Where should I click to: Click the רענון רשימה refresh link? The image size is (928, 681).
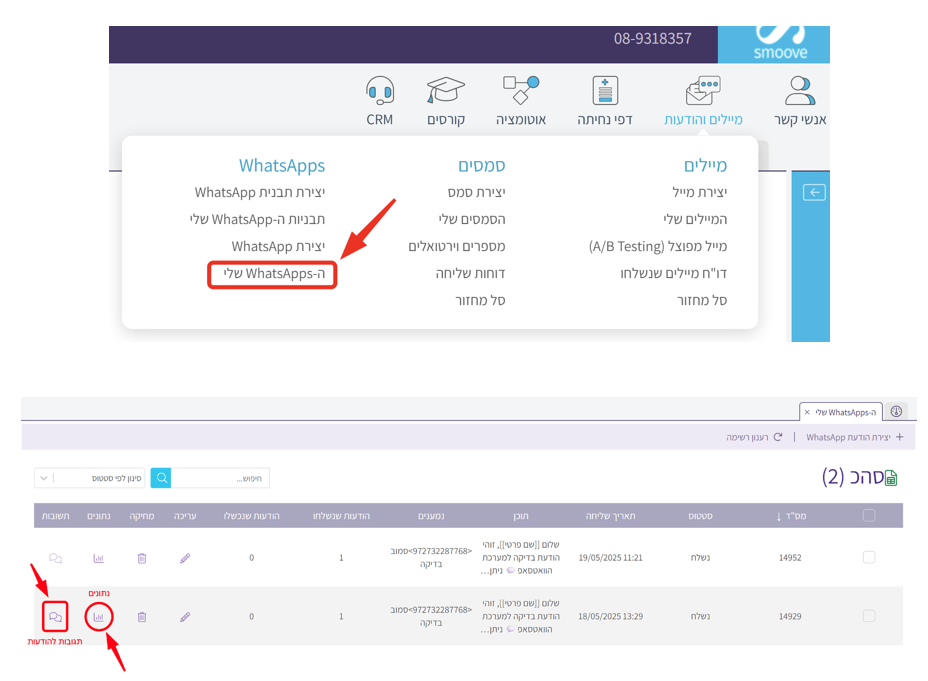(x=754, y=437)
